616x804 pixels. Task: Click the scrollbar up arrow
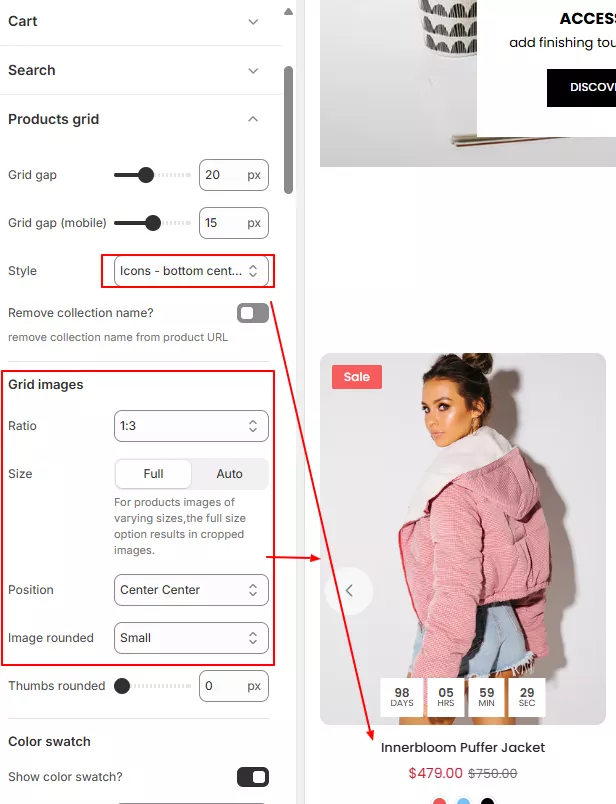(x=289, y=11)
